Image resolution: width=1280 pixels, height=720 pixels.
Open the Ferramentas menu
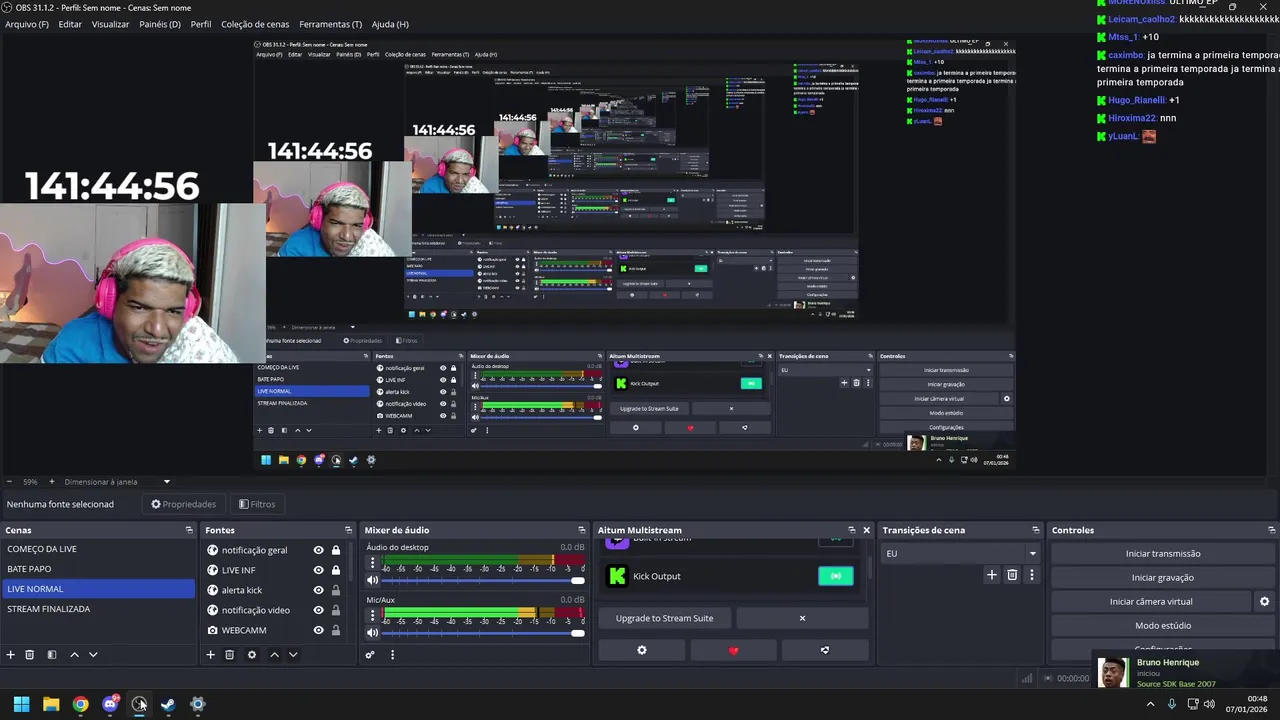(x=331, y=24)
